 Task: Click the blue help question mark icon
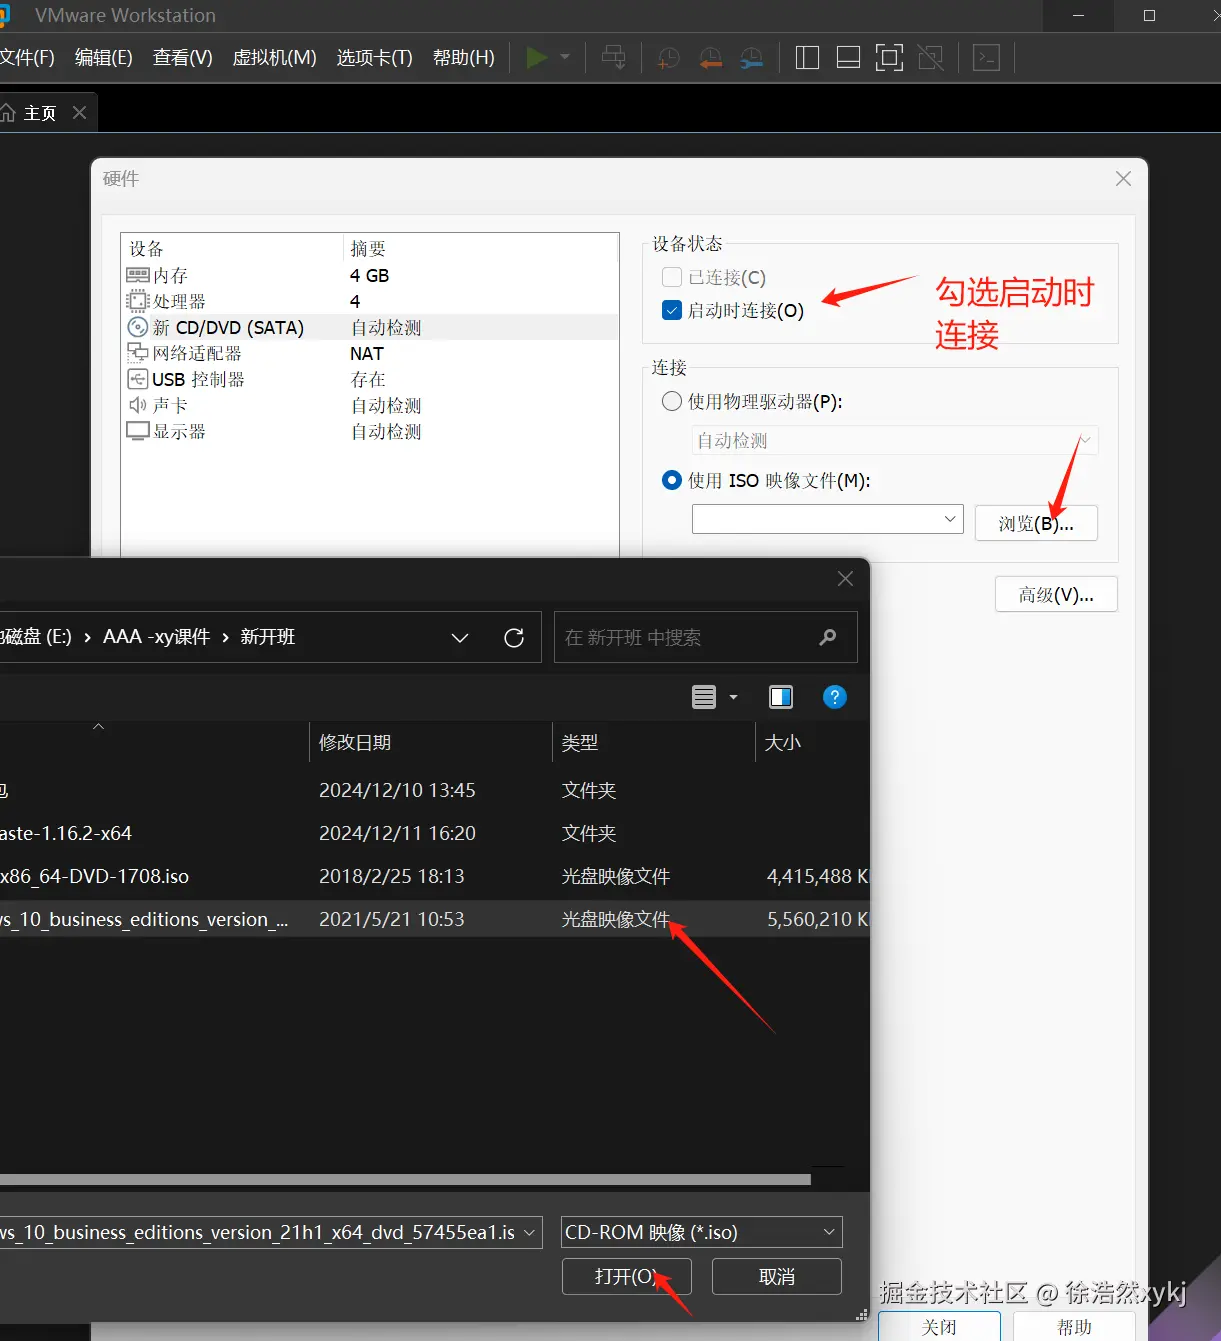pos(834,697)
